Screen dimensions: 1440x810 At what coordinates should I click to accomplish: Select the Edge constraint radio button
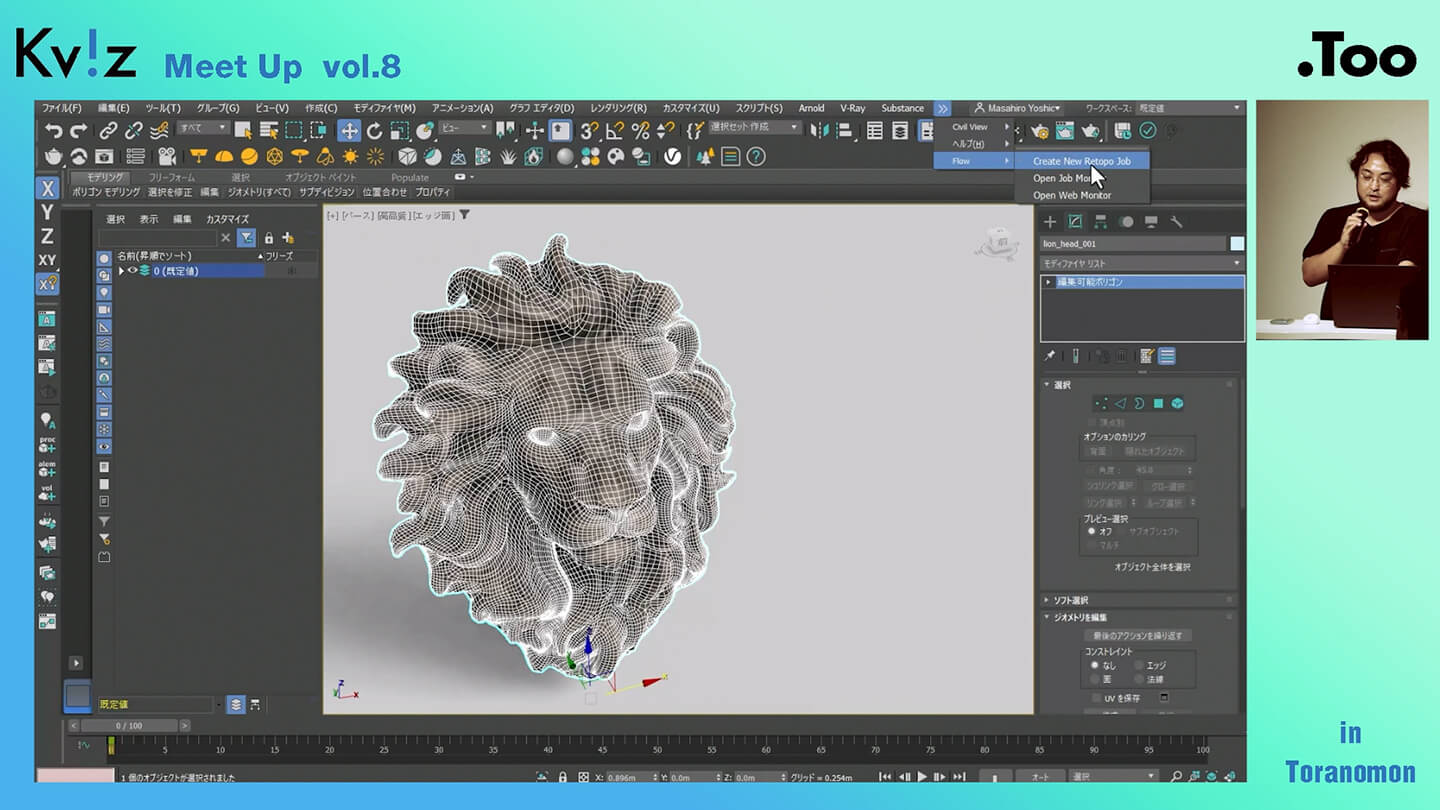coord(1139,665)
